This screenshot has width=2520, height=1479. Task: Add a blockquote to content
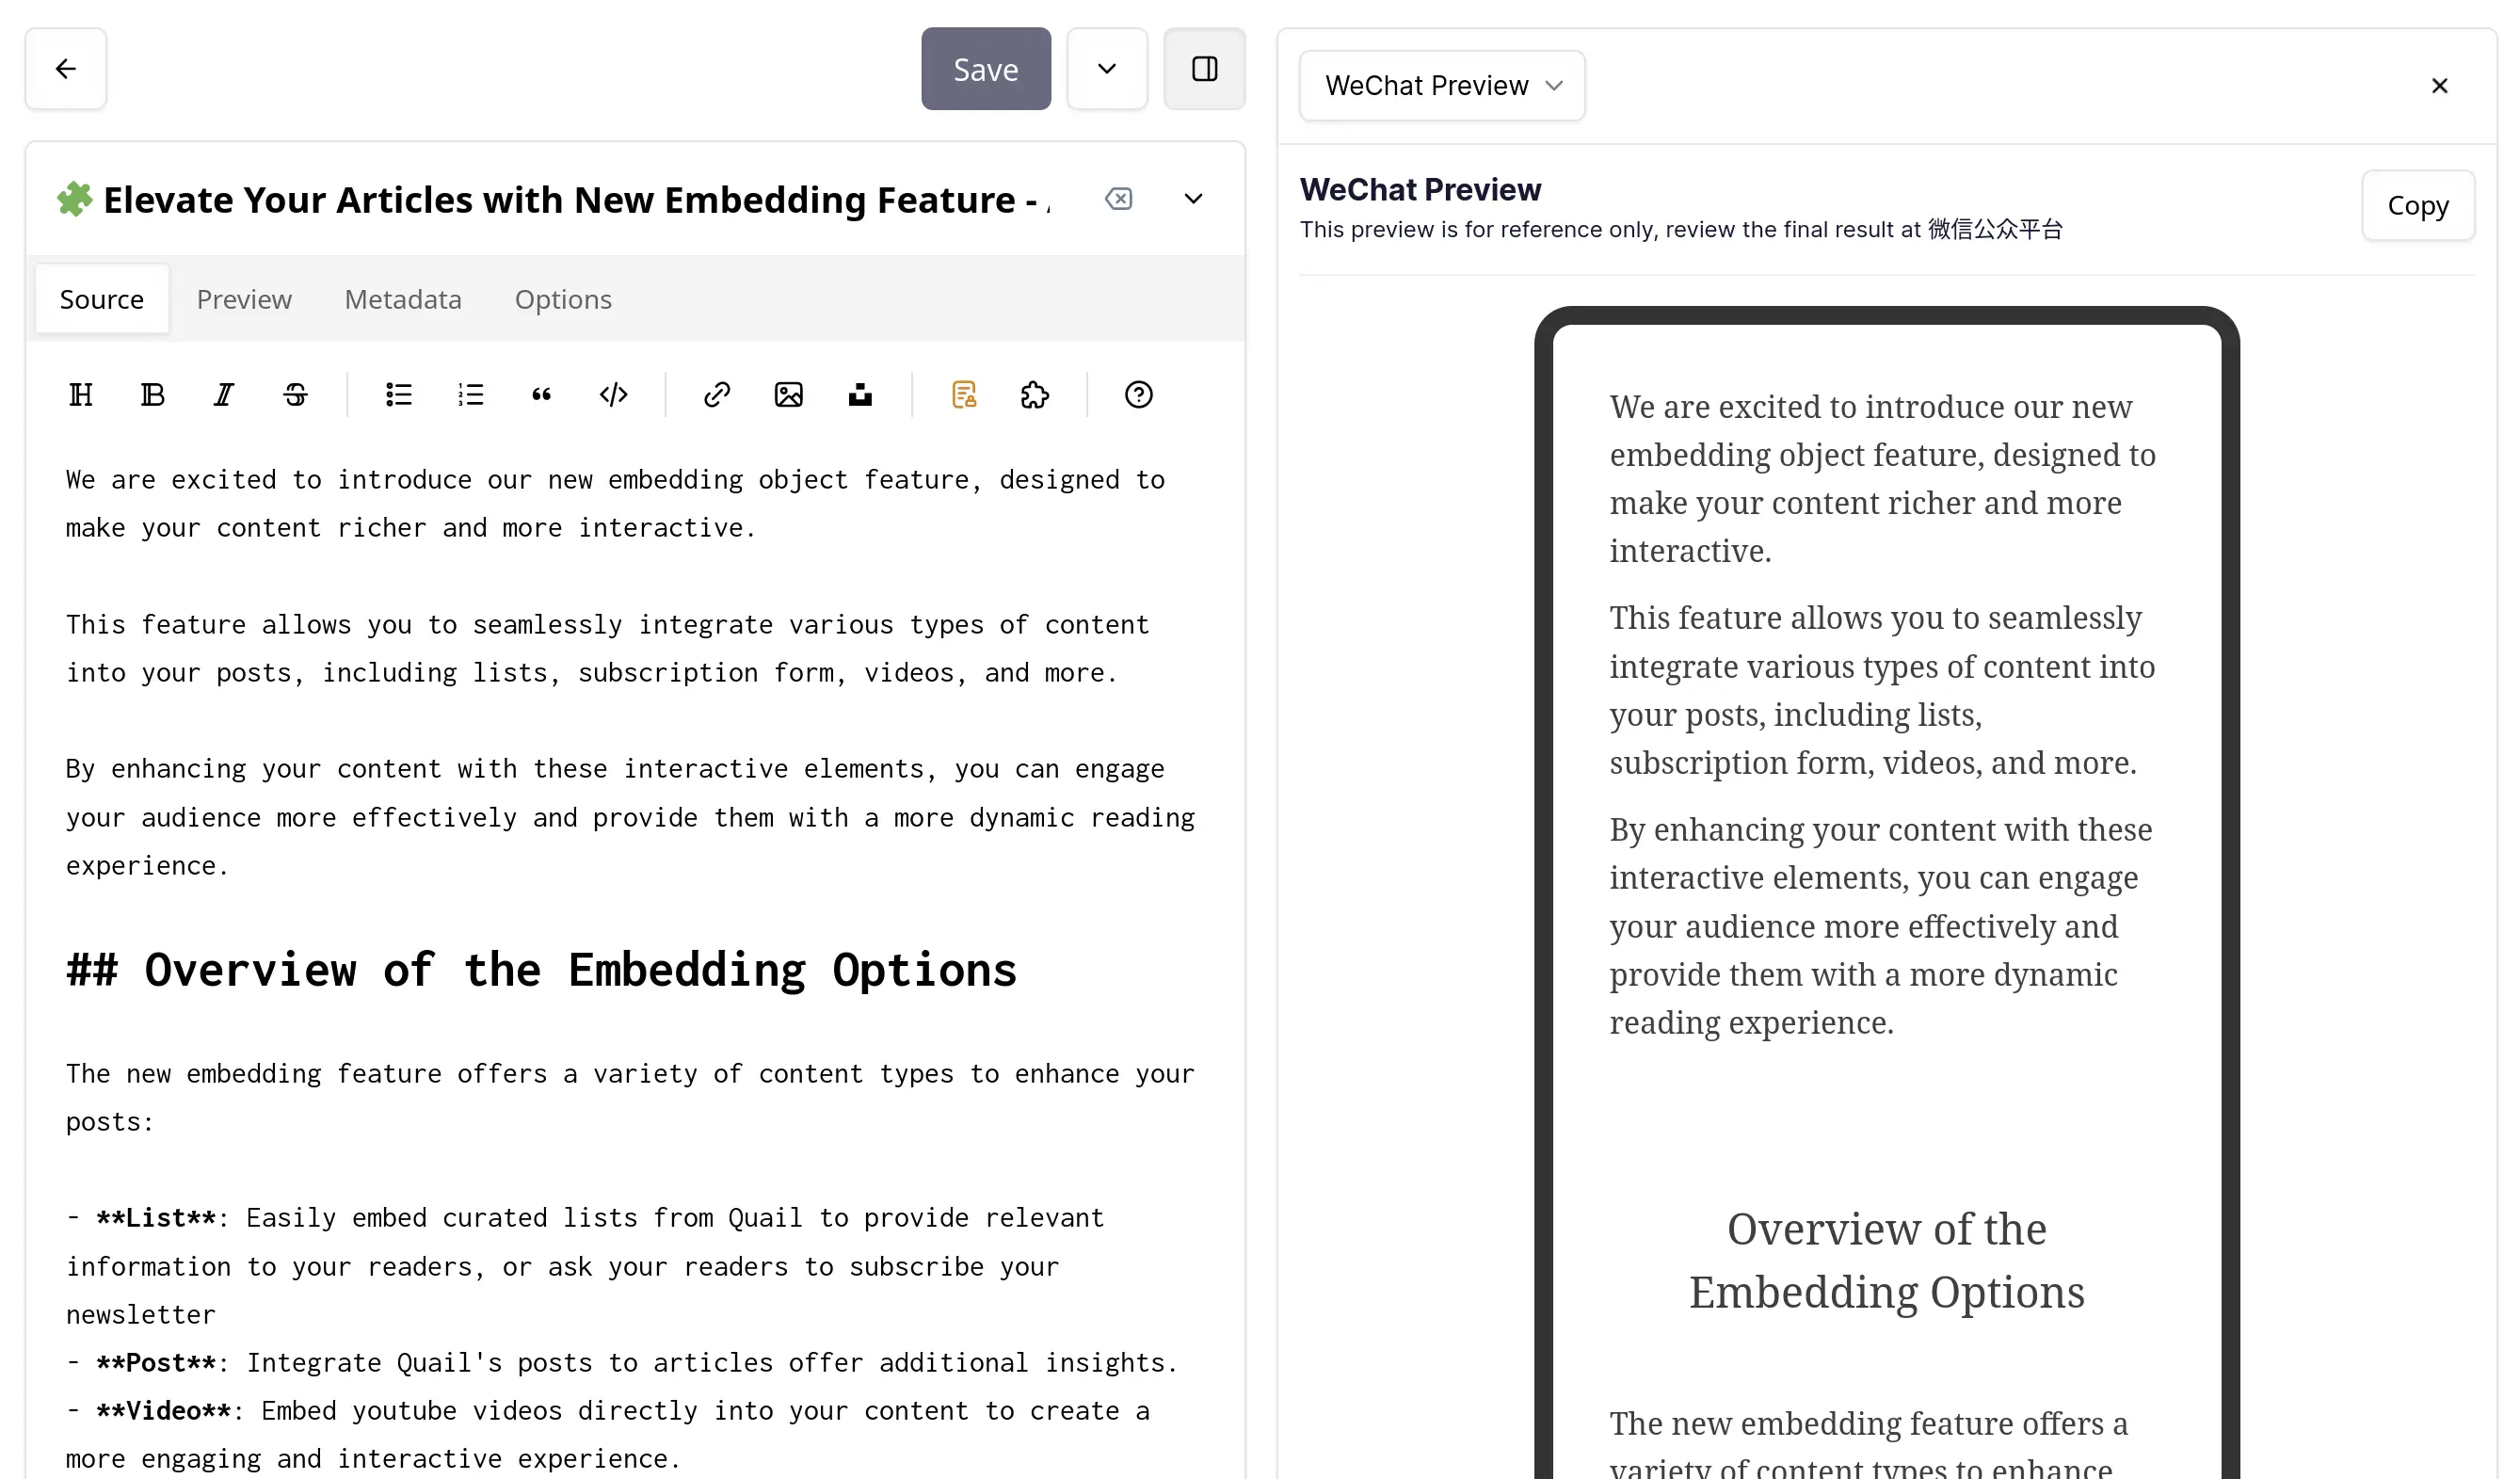coord(540,394)
